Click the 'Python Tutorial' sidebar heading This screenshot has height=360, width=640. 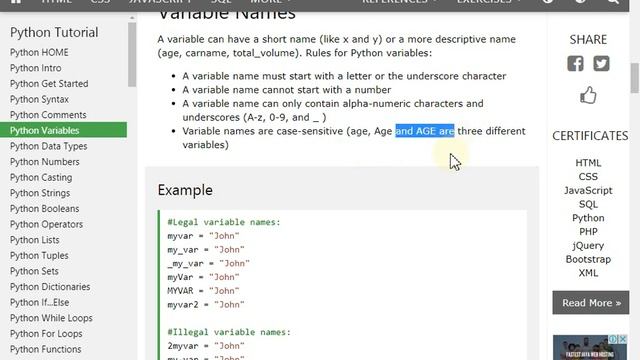(x=54, y=33)
